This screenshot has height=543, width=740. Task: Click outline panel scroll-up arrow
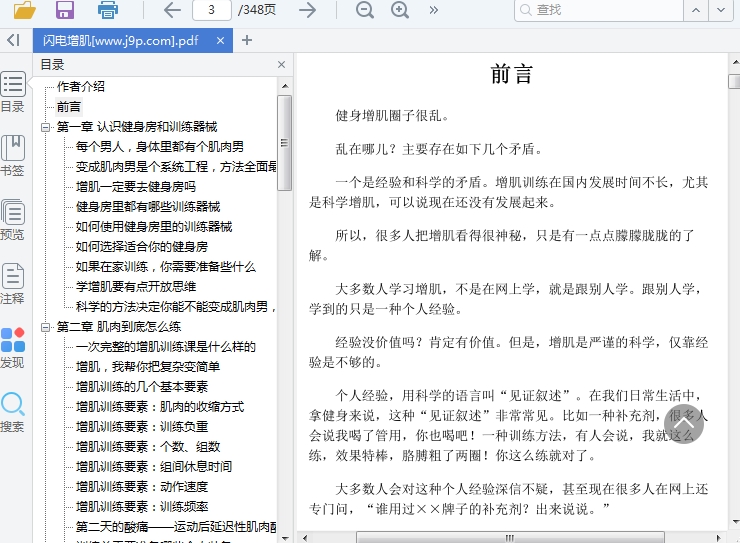285,86
